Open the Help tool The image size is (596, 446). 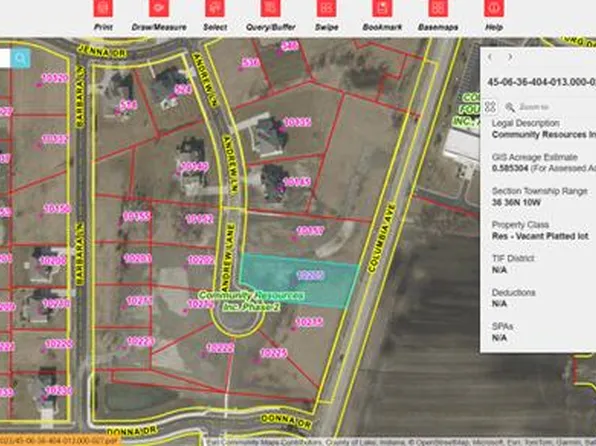pos(494,8)
